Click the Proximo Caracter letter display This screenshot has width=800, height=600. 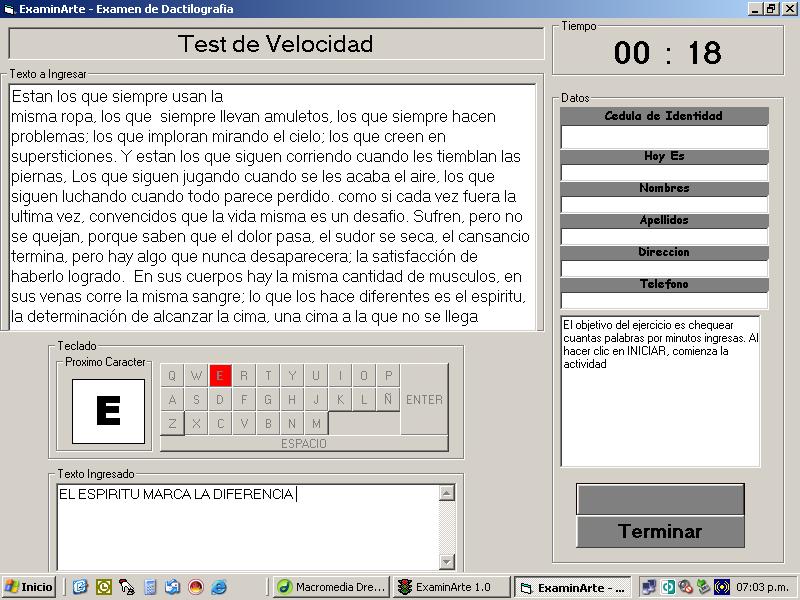pos(108,411)
